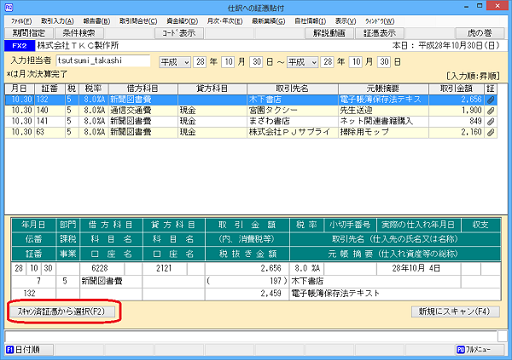Click the credit code 2121 in the detail panel

click(165, 269)
